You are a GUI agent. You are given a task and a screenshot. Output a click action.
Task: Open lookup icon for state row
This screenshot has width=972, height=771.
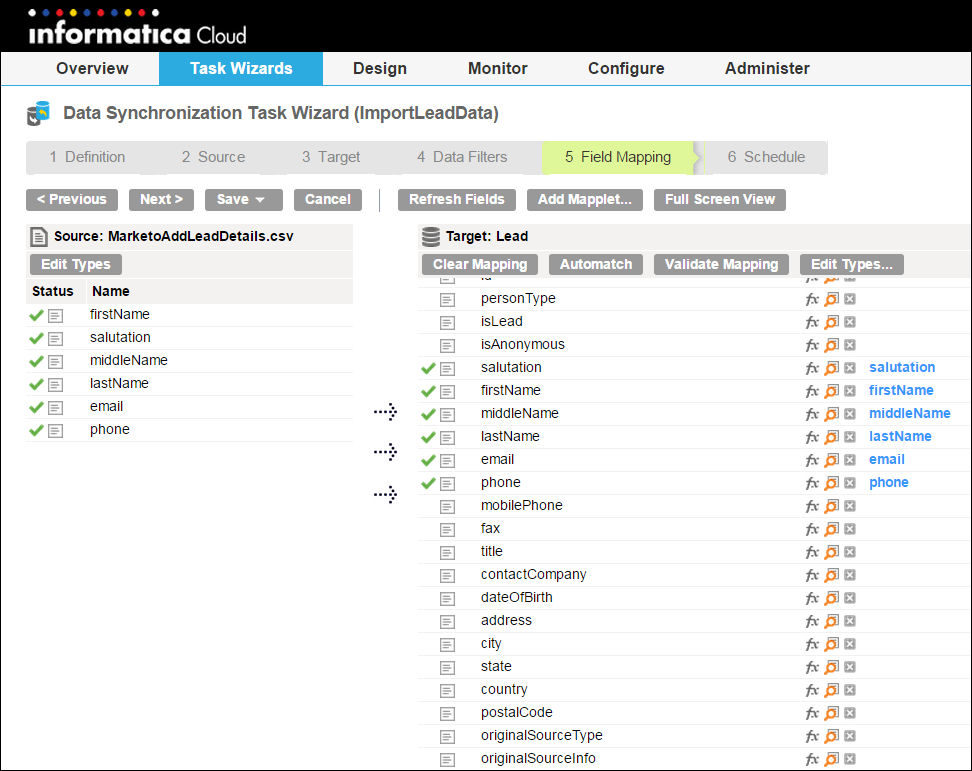[831, 667]
